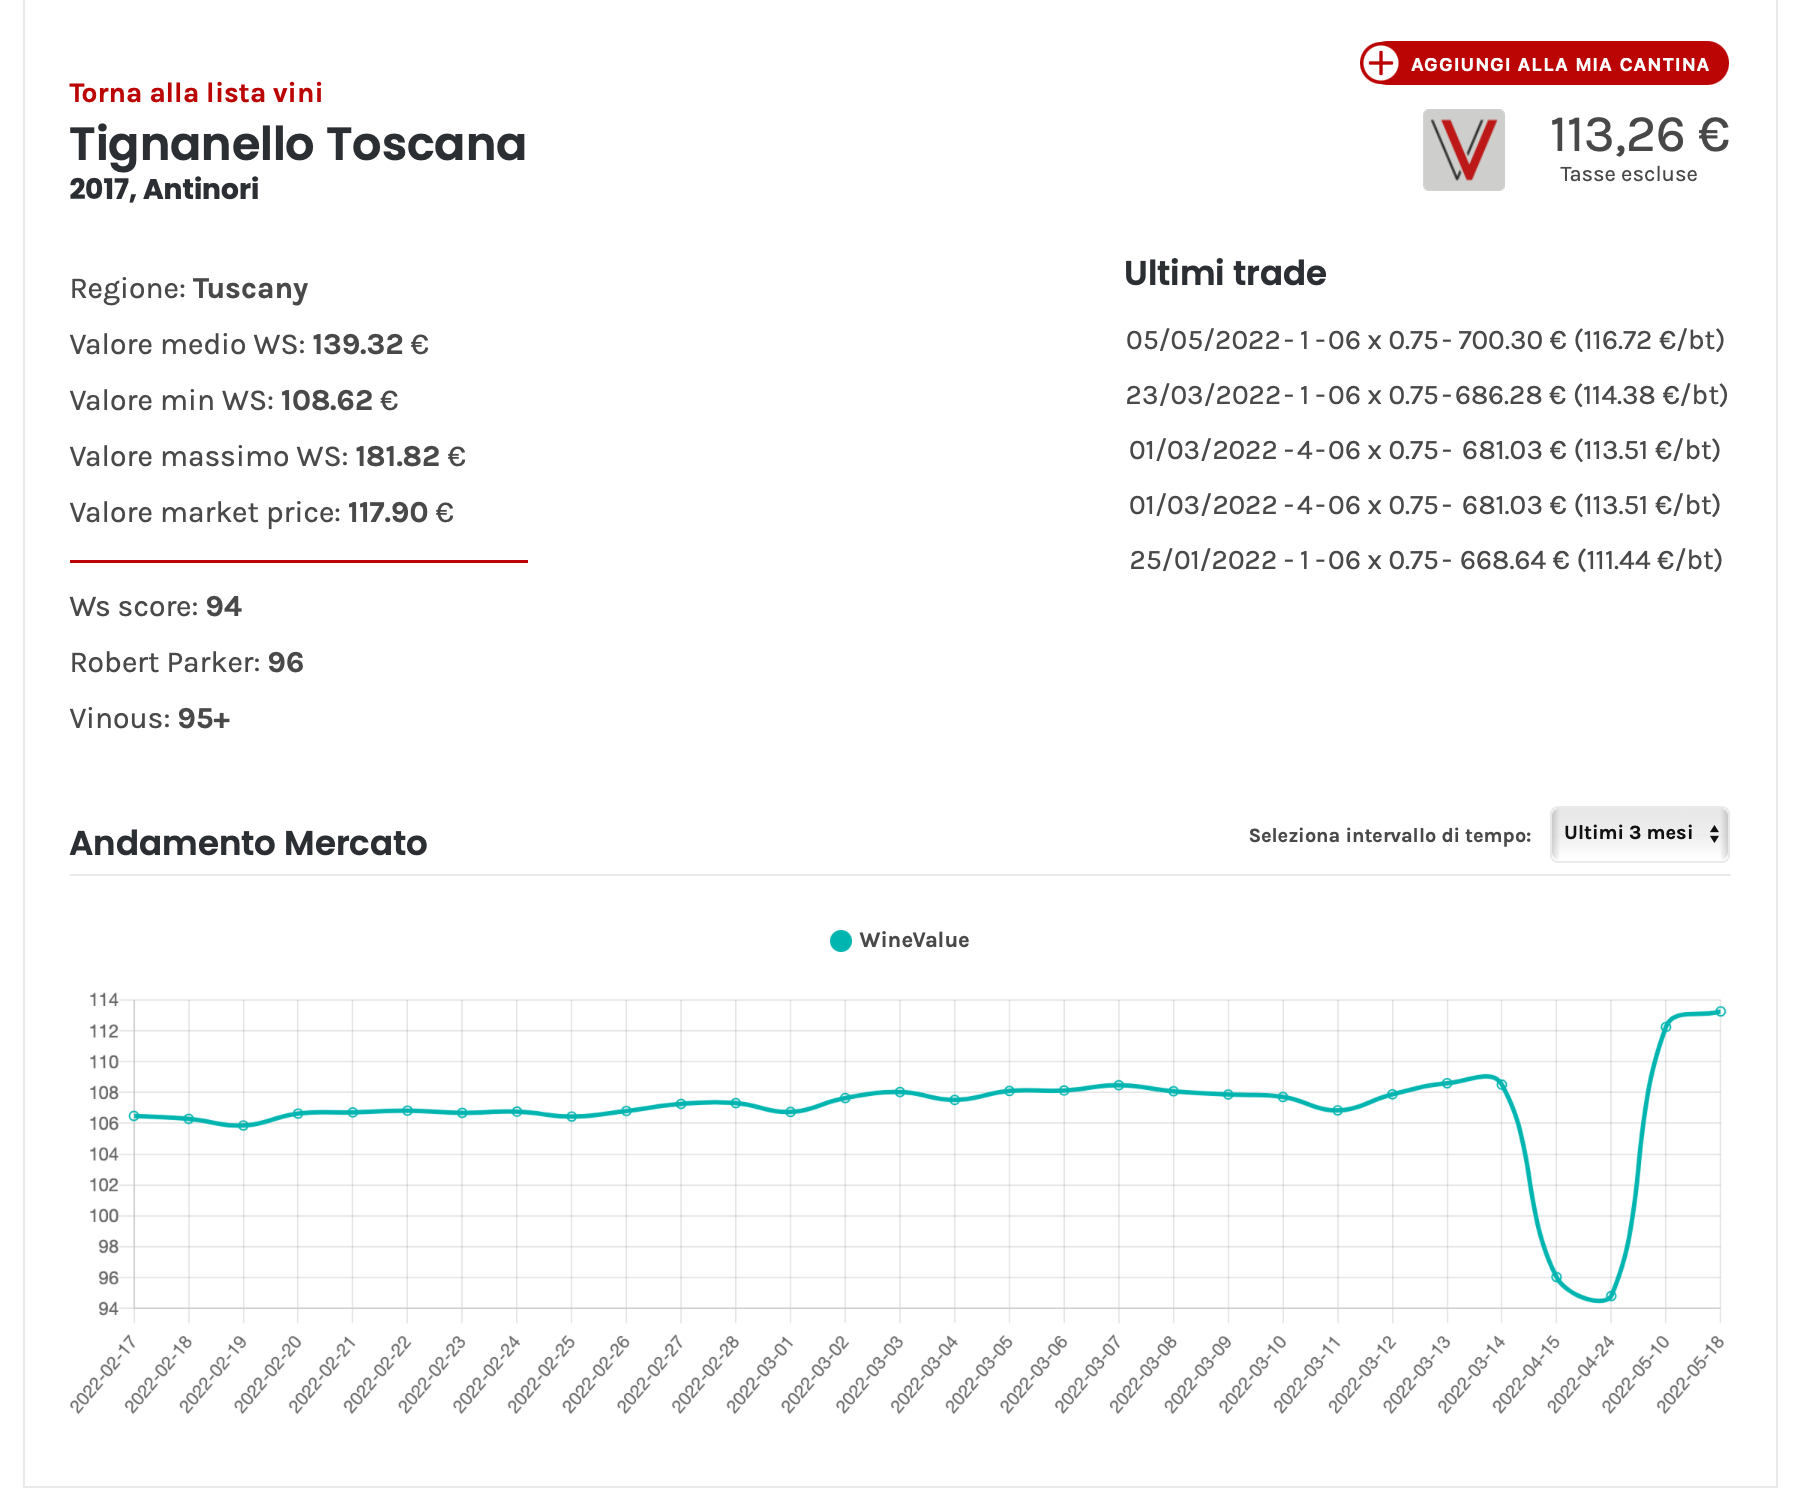Select the 05/05/2022 trade row
The height and width of the screenshot is (1496, 1798).
point(1425,340)
